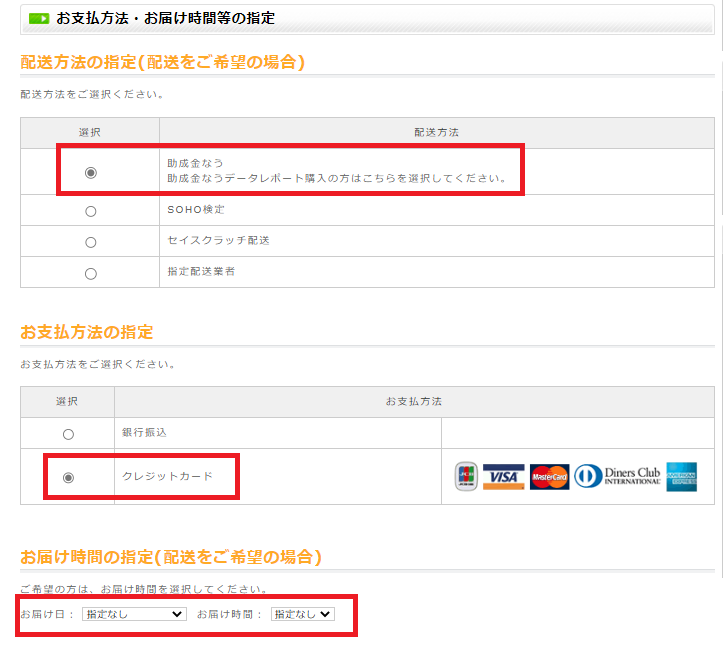Viewport: 723px width, 647px height.
Task: Click the VISA card logo
Action: [503, 477]
